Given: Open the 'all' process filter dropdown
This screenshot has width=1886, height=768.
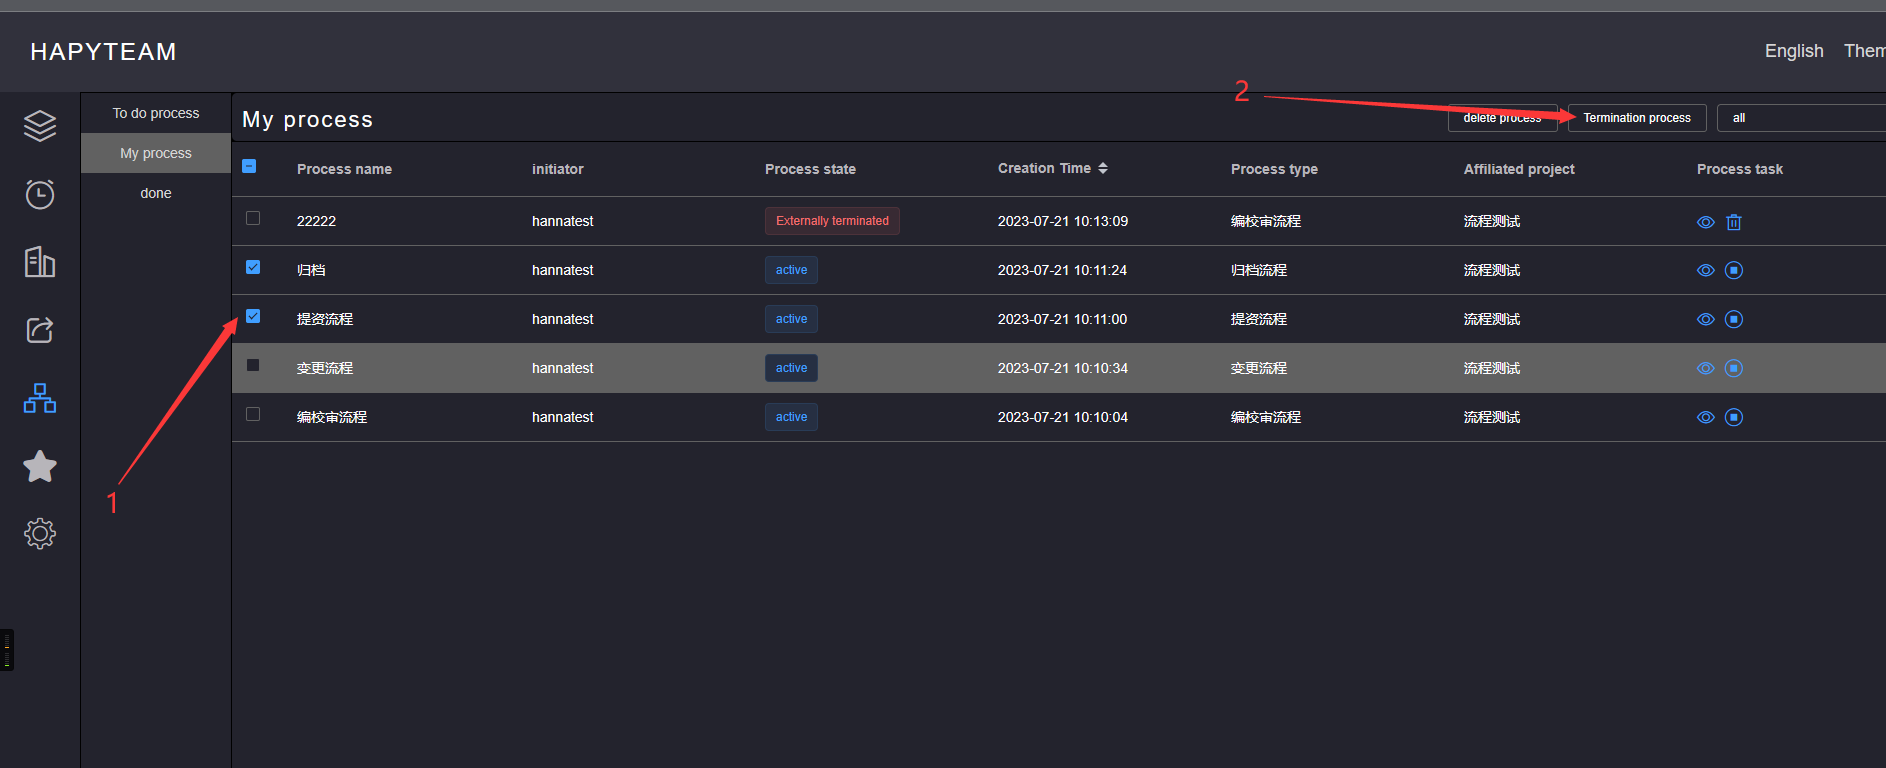Looking at the screenshot, I should (1801, 118).
